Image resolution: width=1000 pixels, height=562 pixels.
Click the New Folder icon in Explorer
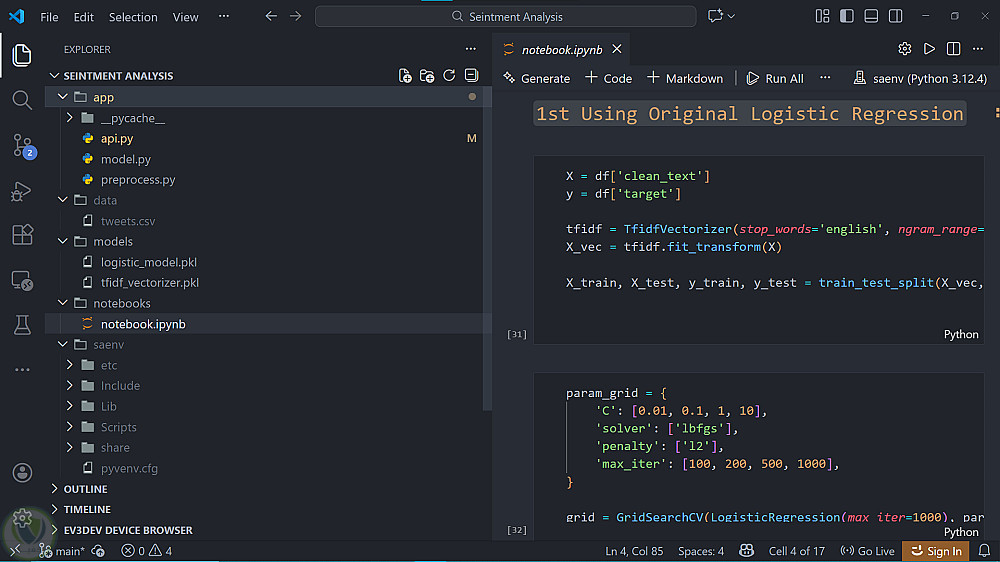(427, 76)
